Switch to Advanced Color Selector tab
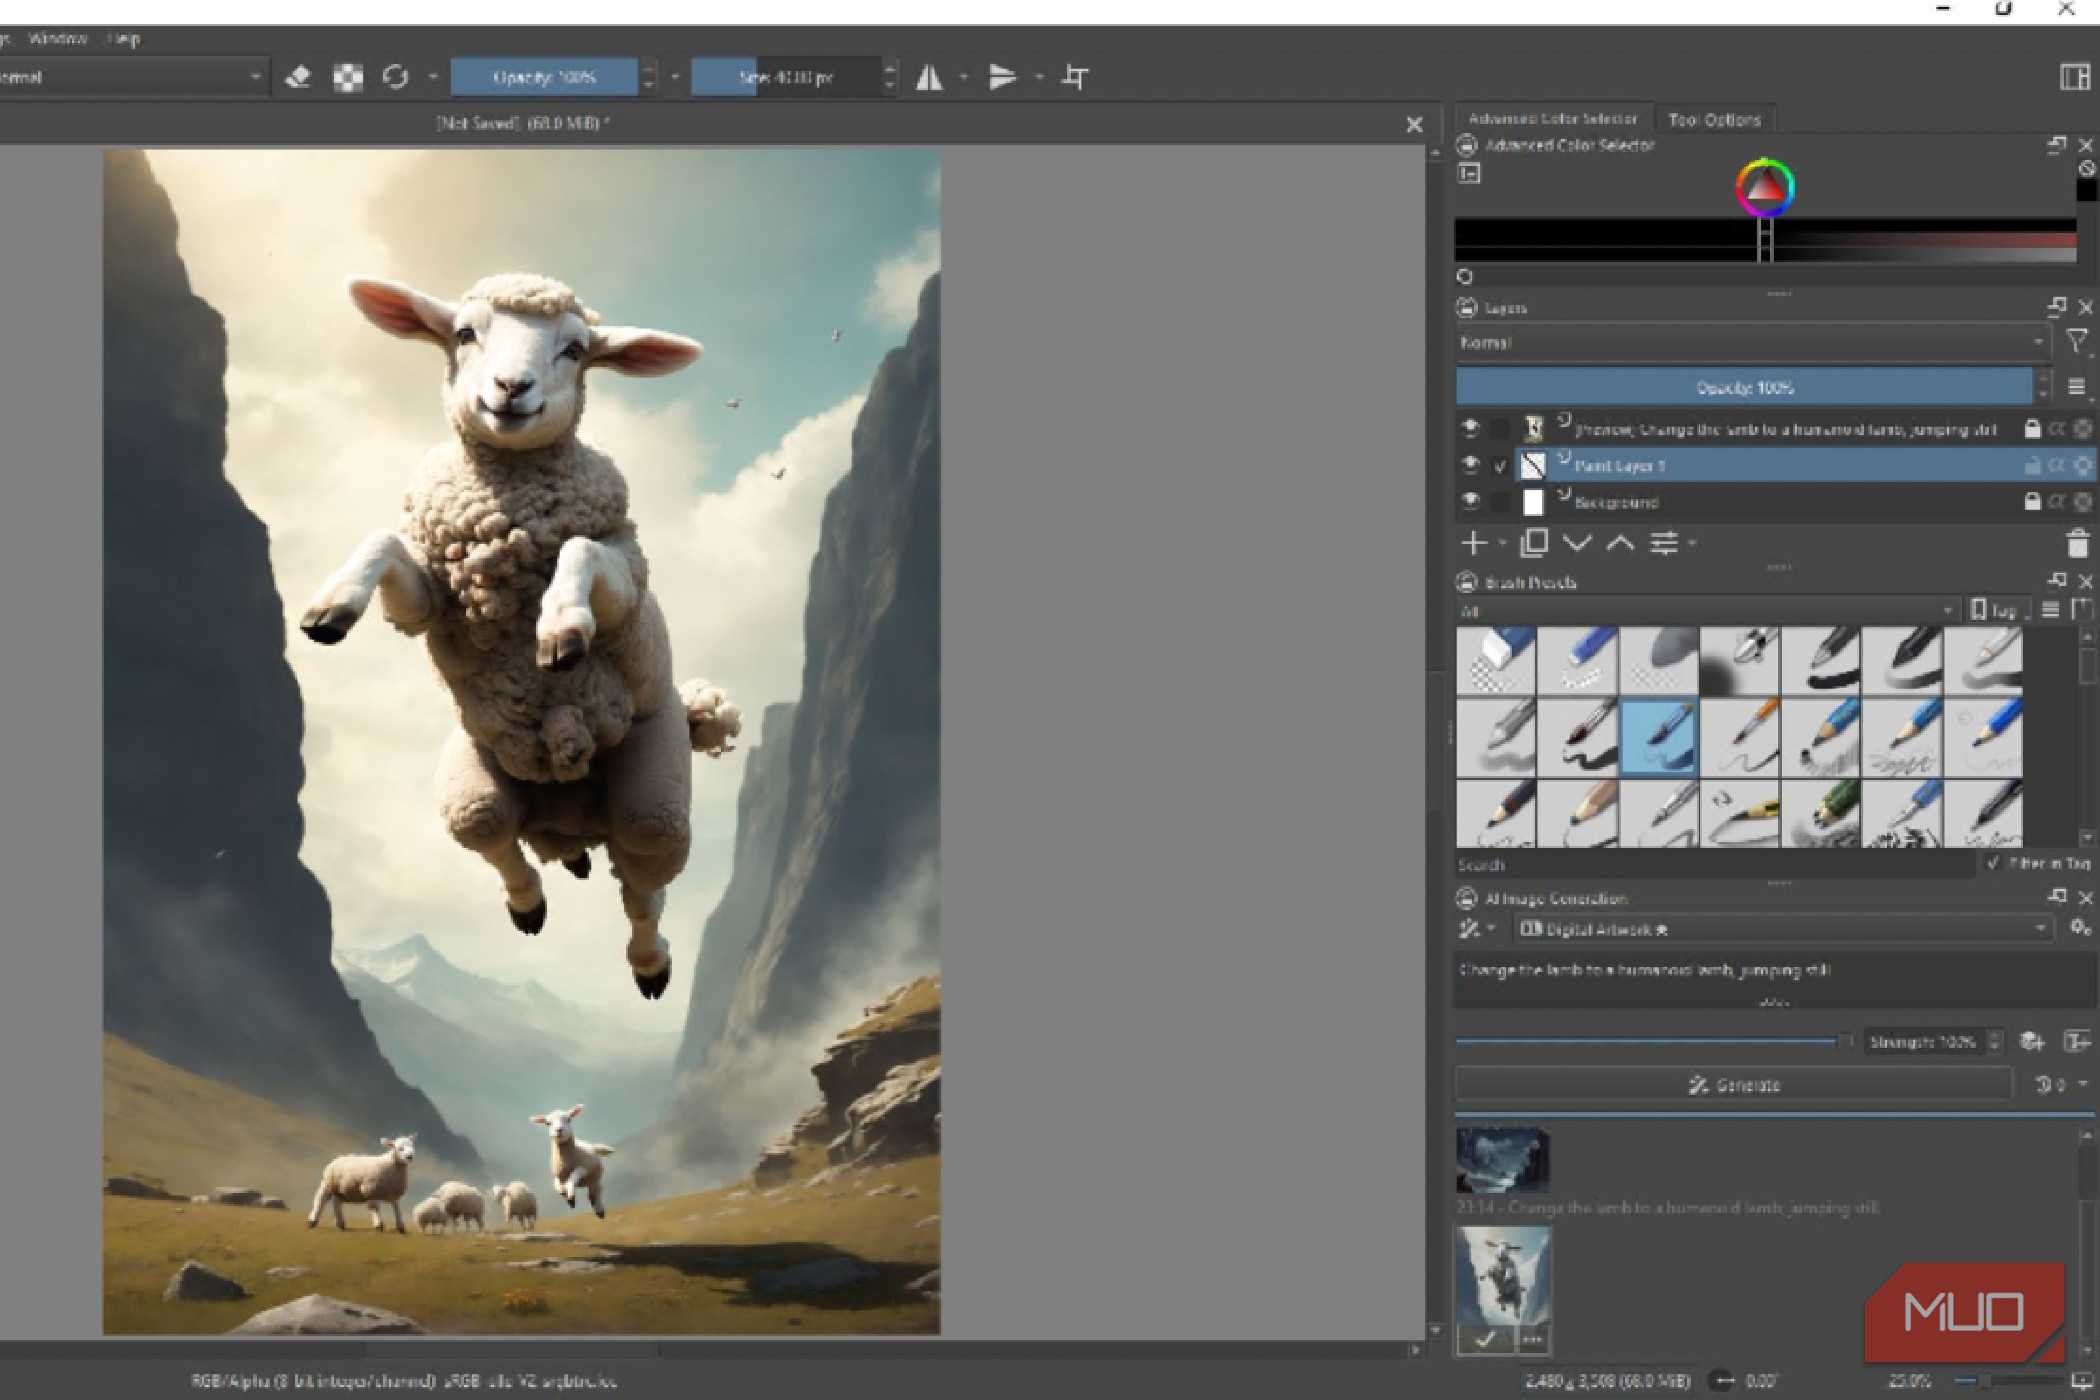The width and height of the screenshot is (2100, 1400). coord(1553,118)
